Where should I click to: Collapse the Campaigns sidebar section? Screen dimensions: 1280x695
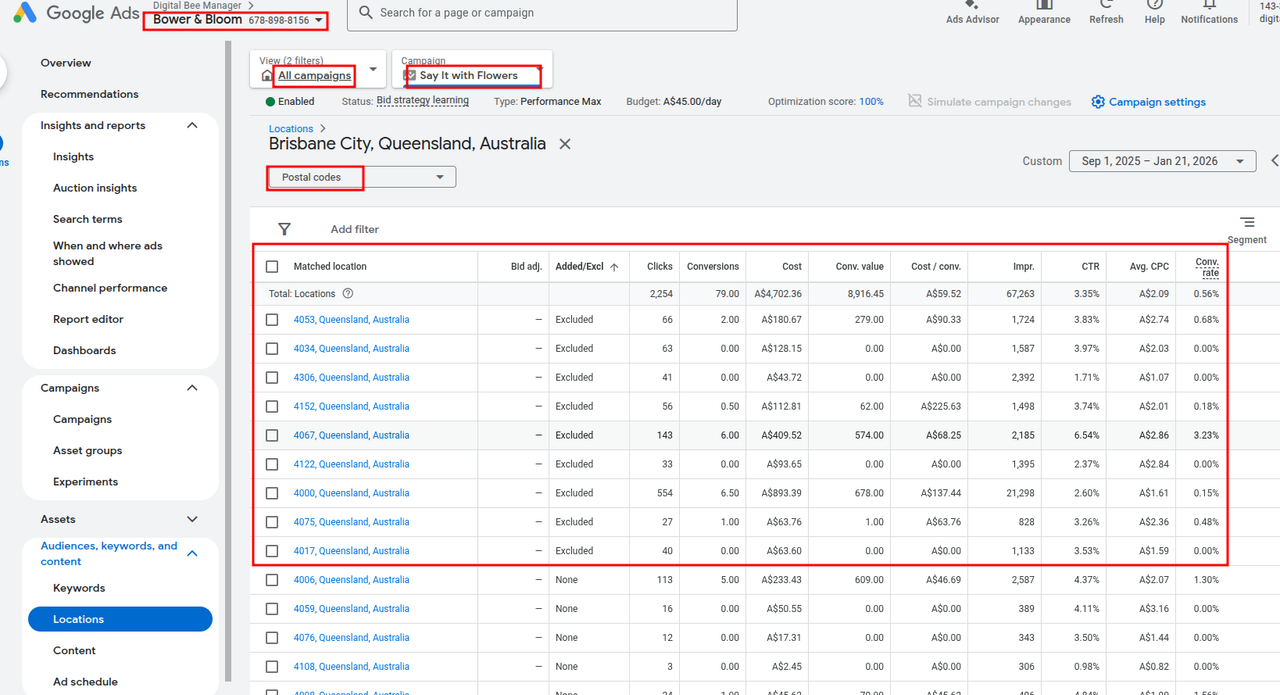[x=192, y=388]
